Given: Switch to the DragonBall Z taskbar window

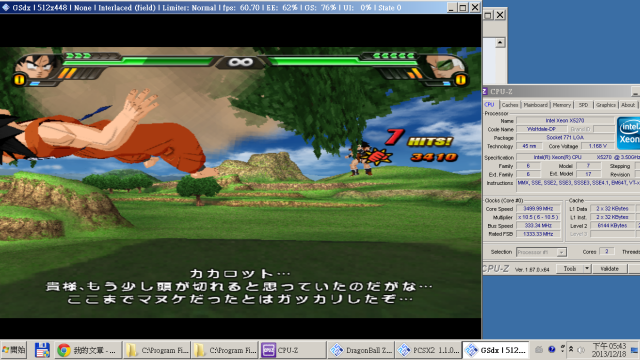Looking at the screenshot, I should click(360, 350).
